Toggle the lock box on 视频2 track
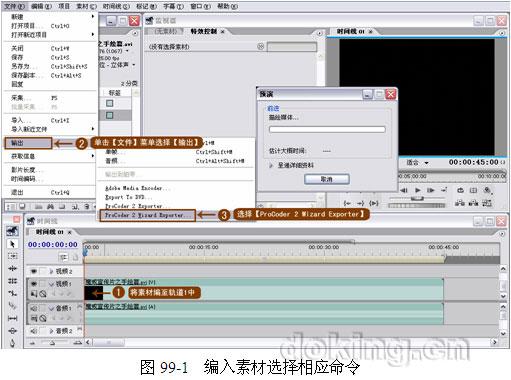 (x=43, y=271)
